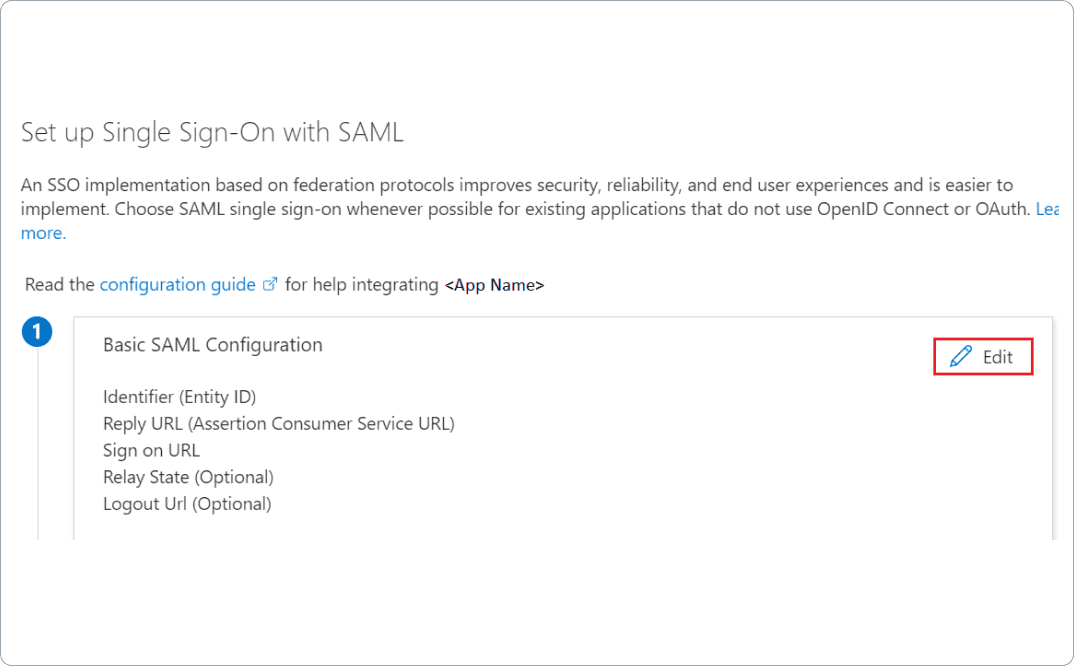Click the external-link icon beside configuration guide
This screenshot has width=1074, height=666.
(x=270, y=284)
